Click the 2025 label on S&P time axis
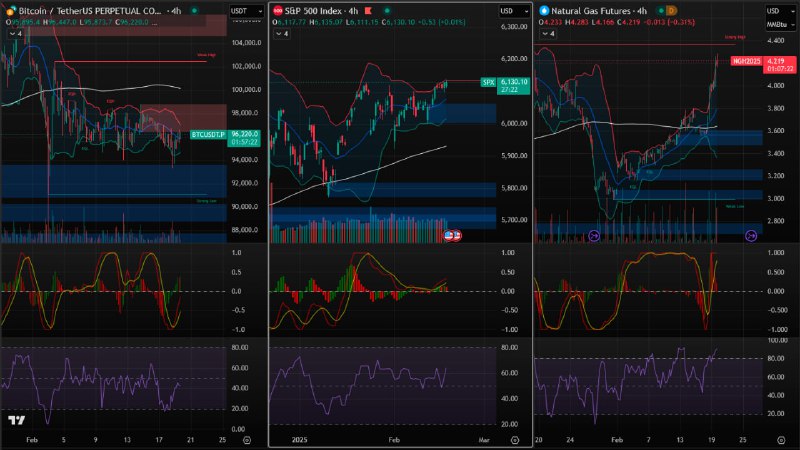Screen dimensions: 800x450 [x=299, y=440]
